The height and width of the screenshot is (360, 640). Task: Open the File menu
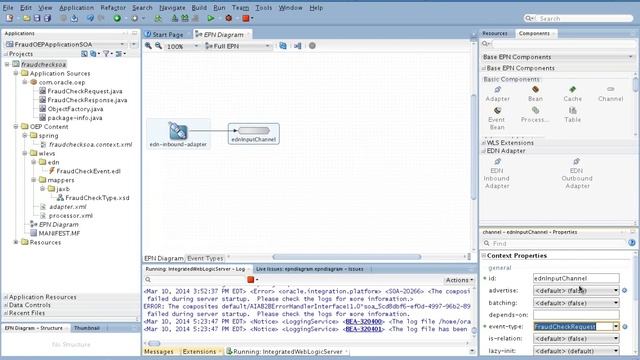point(8,8)
